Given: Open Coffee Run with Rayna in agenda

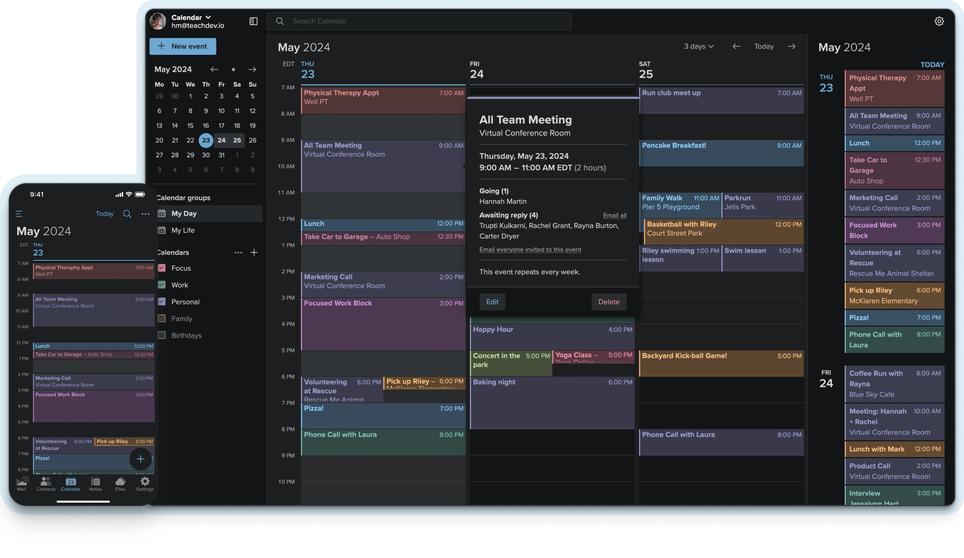Looking at the screenshot, I should tap(895, 383).
